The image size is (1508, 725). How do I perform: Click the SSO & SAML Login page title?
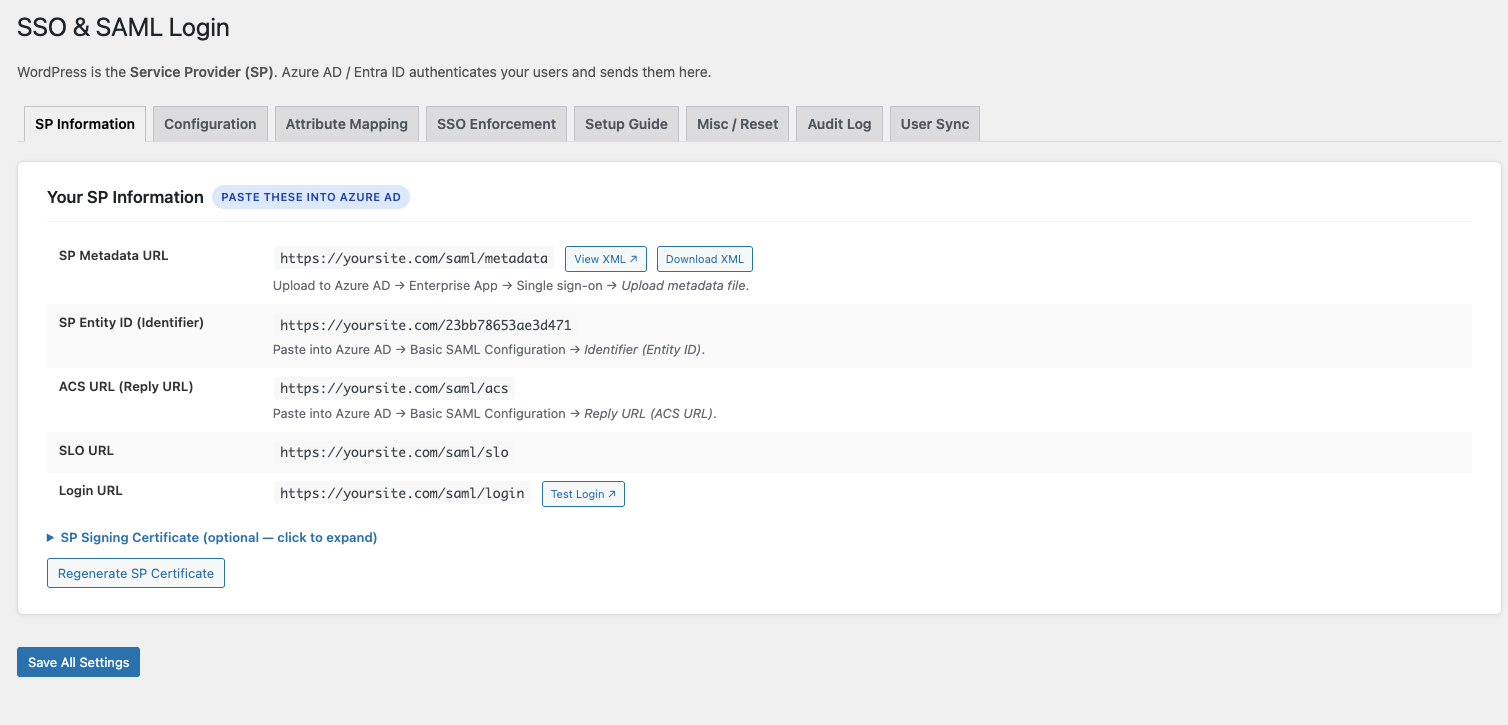pyautogui.click(x=123, y=28)
